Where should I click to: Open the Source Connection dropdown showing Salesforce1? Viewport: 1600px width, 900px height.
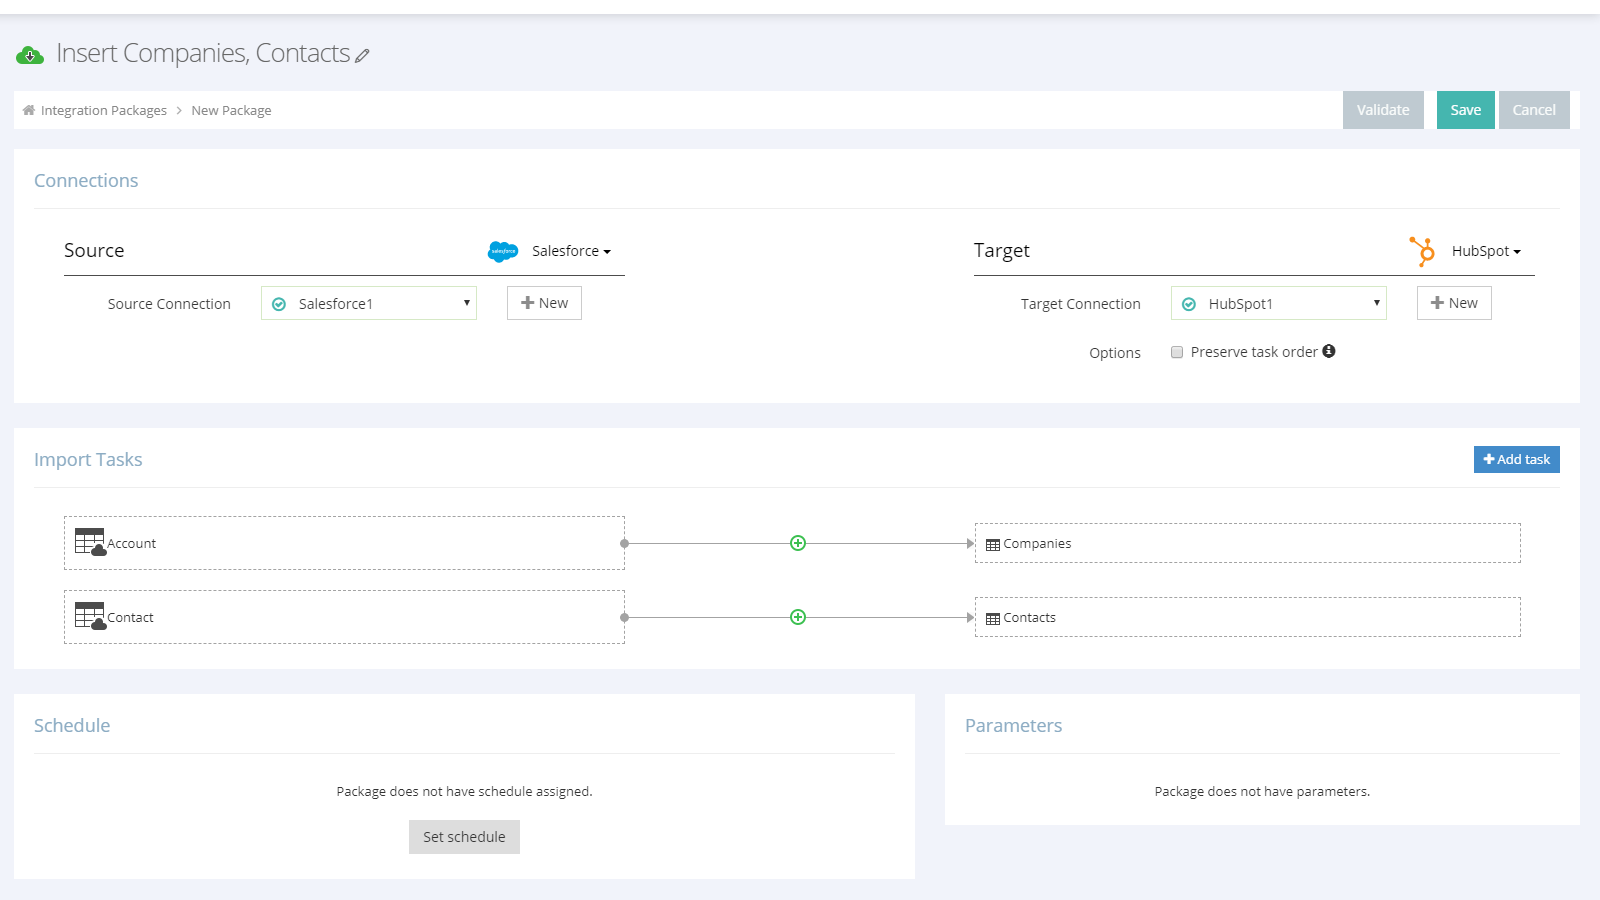coord(368,303)
